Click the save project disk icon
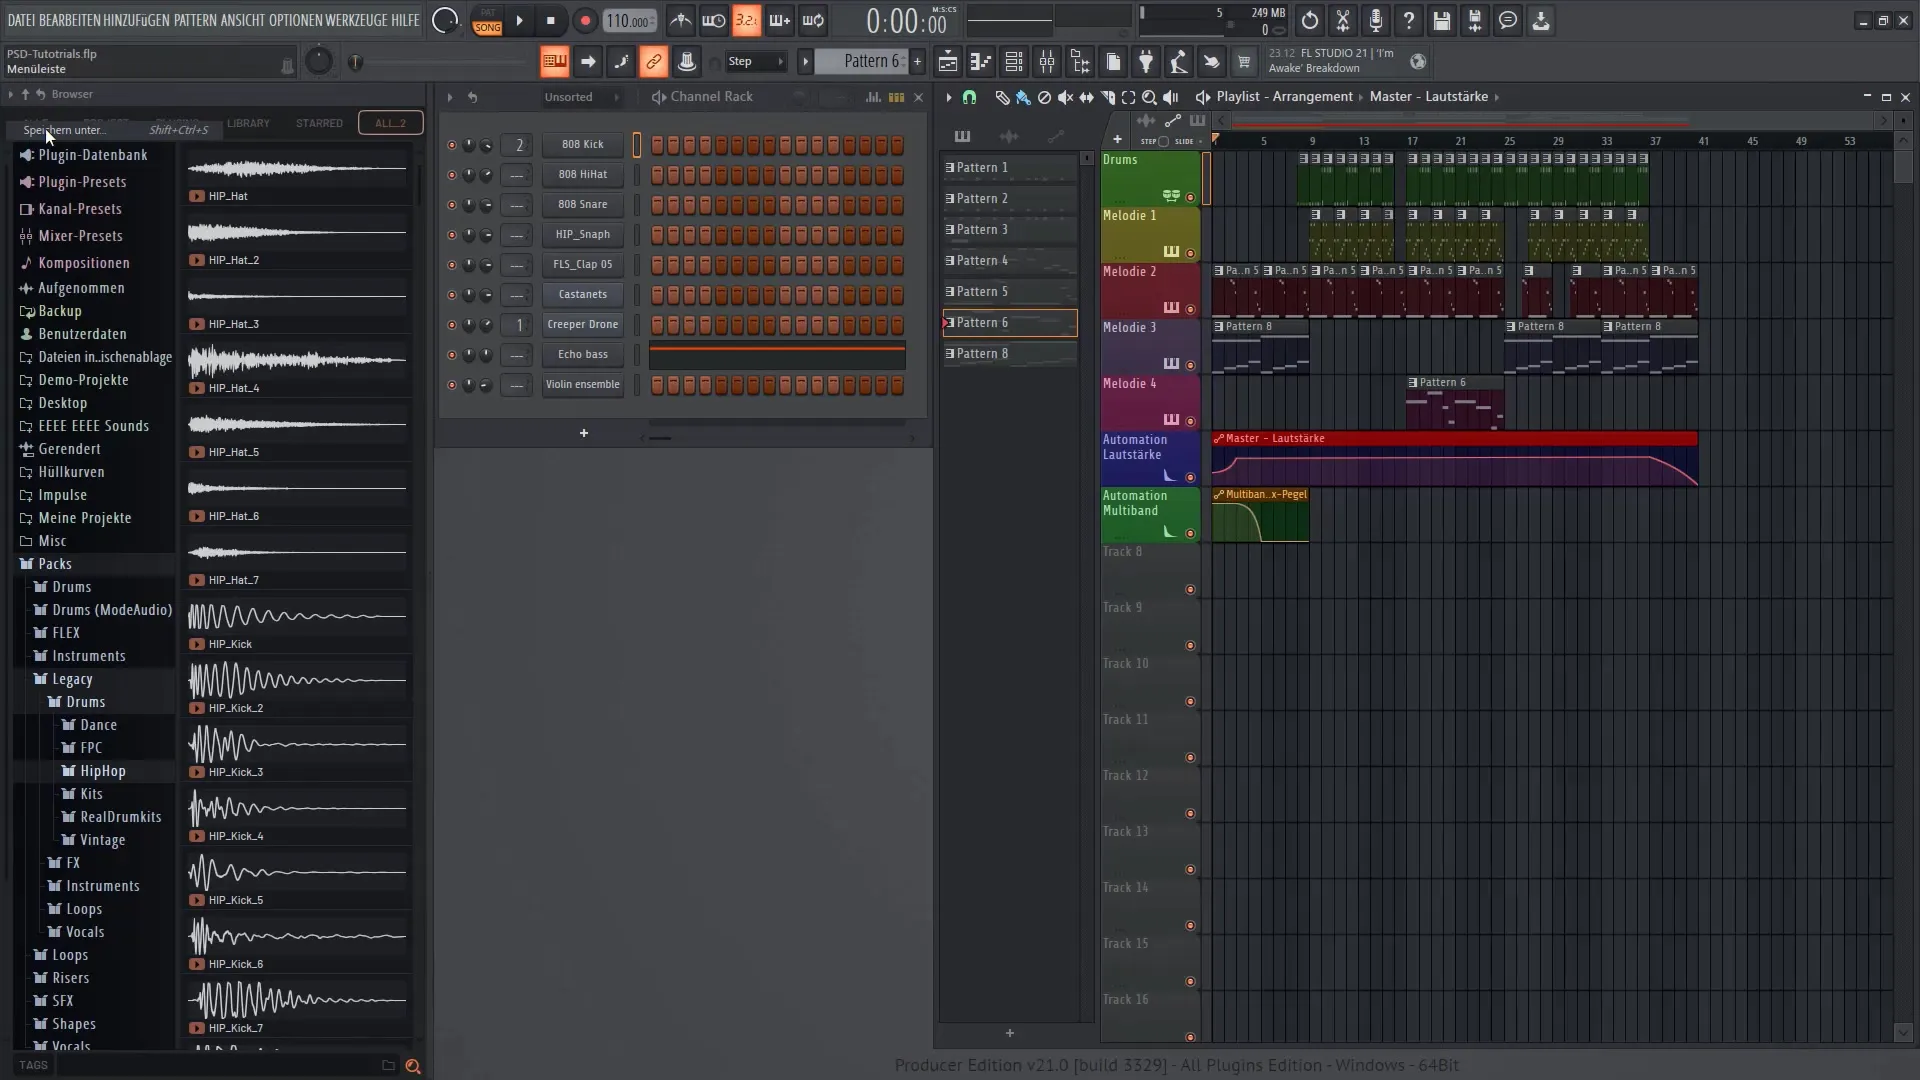The height and width of the screenshot is (1080, 1920). pyautogui.click(x=1442, y=21)
